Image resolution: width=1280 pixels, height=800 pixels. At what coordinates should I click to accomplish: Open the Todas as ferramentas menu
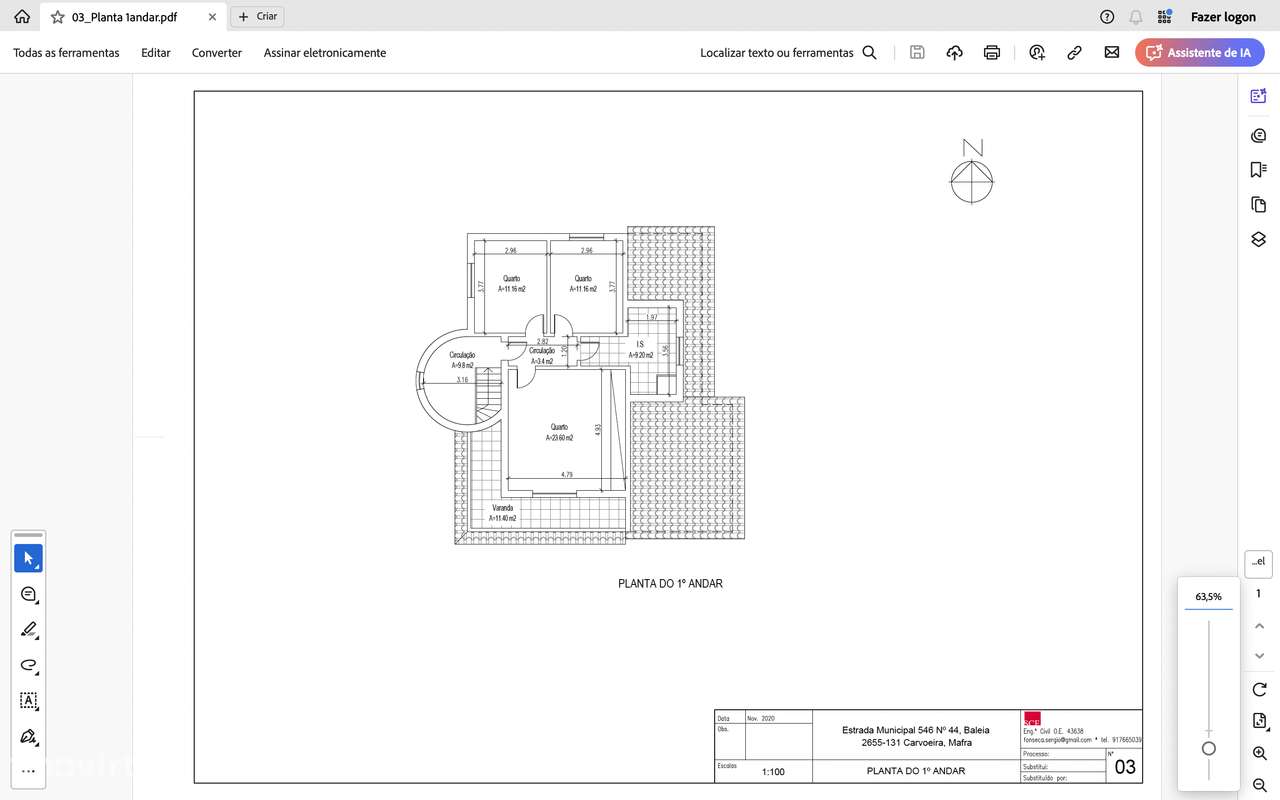(66, 52)
